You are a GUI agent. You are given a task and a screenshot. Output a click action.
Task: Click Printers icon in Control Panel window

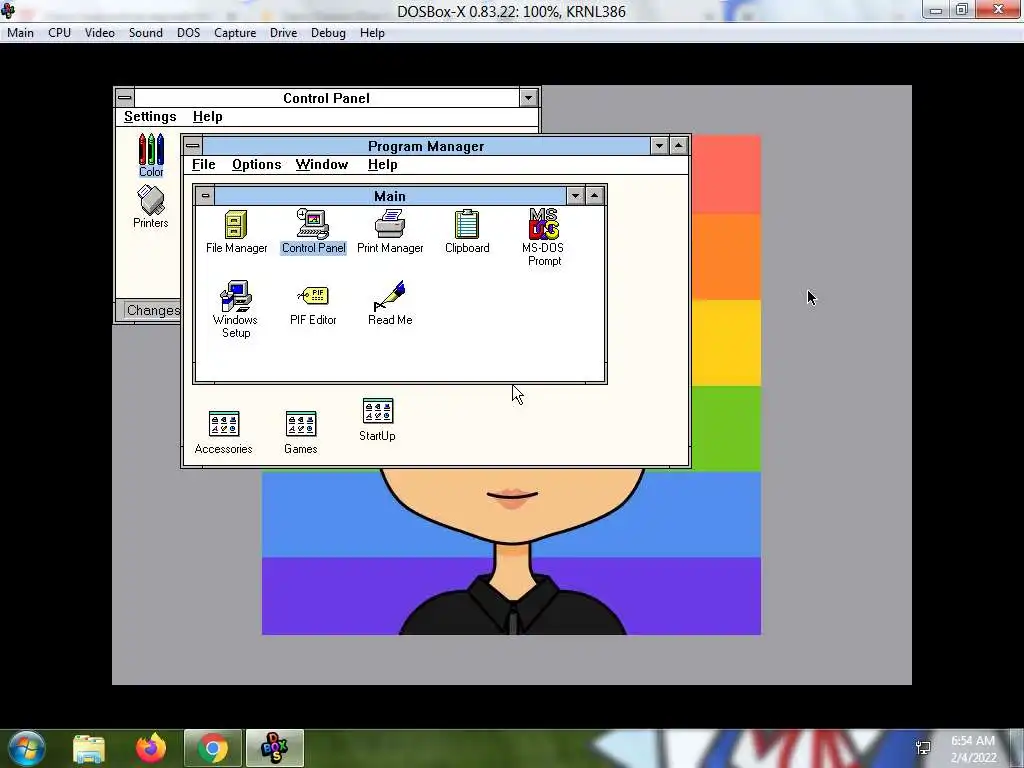click(x=151, y=206)
